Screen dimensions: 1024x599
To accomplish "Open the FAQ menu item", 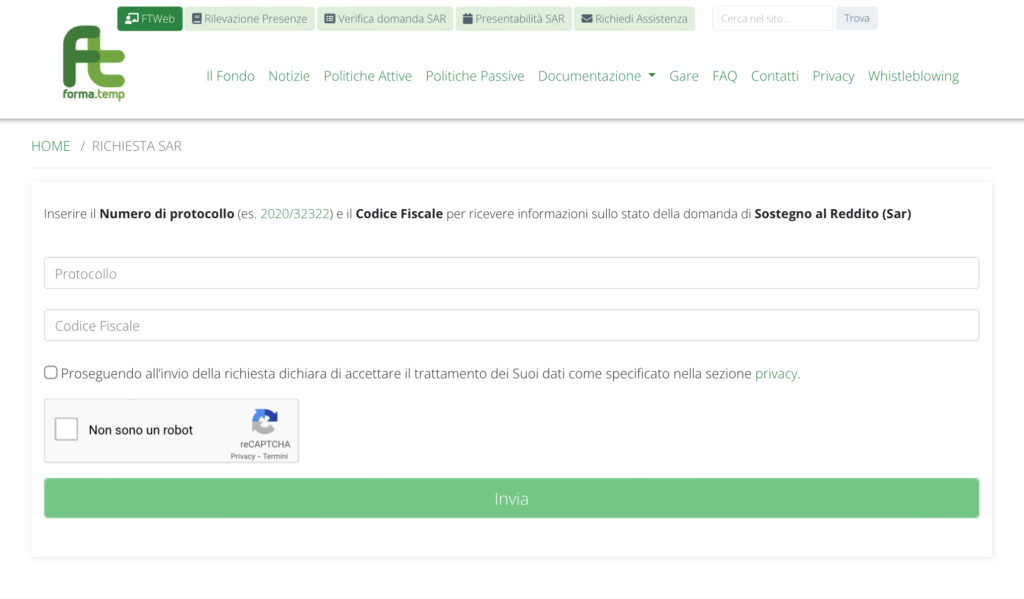I will (725, 76).
